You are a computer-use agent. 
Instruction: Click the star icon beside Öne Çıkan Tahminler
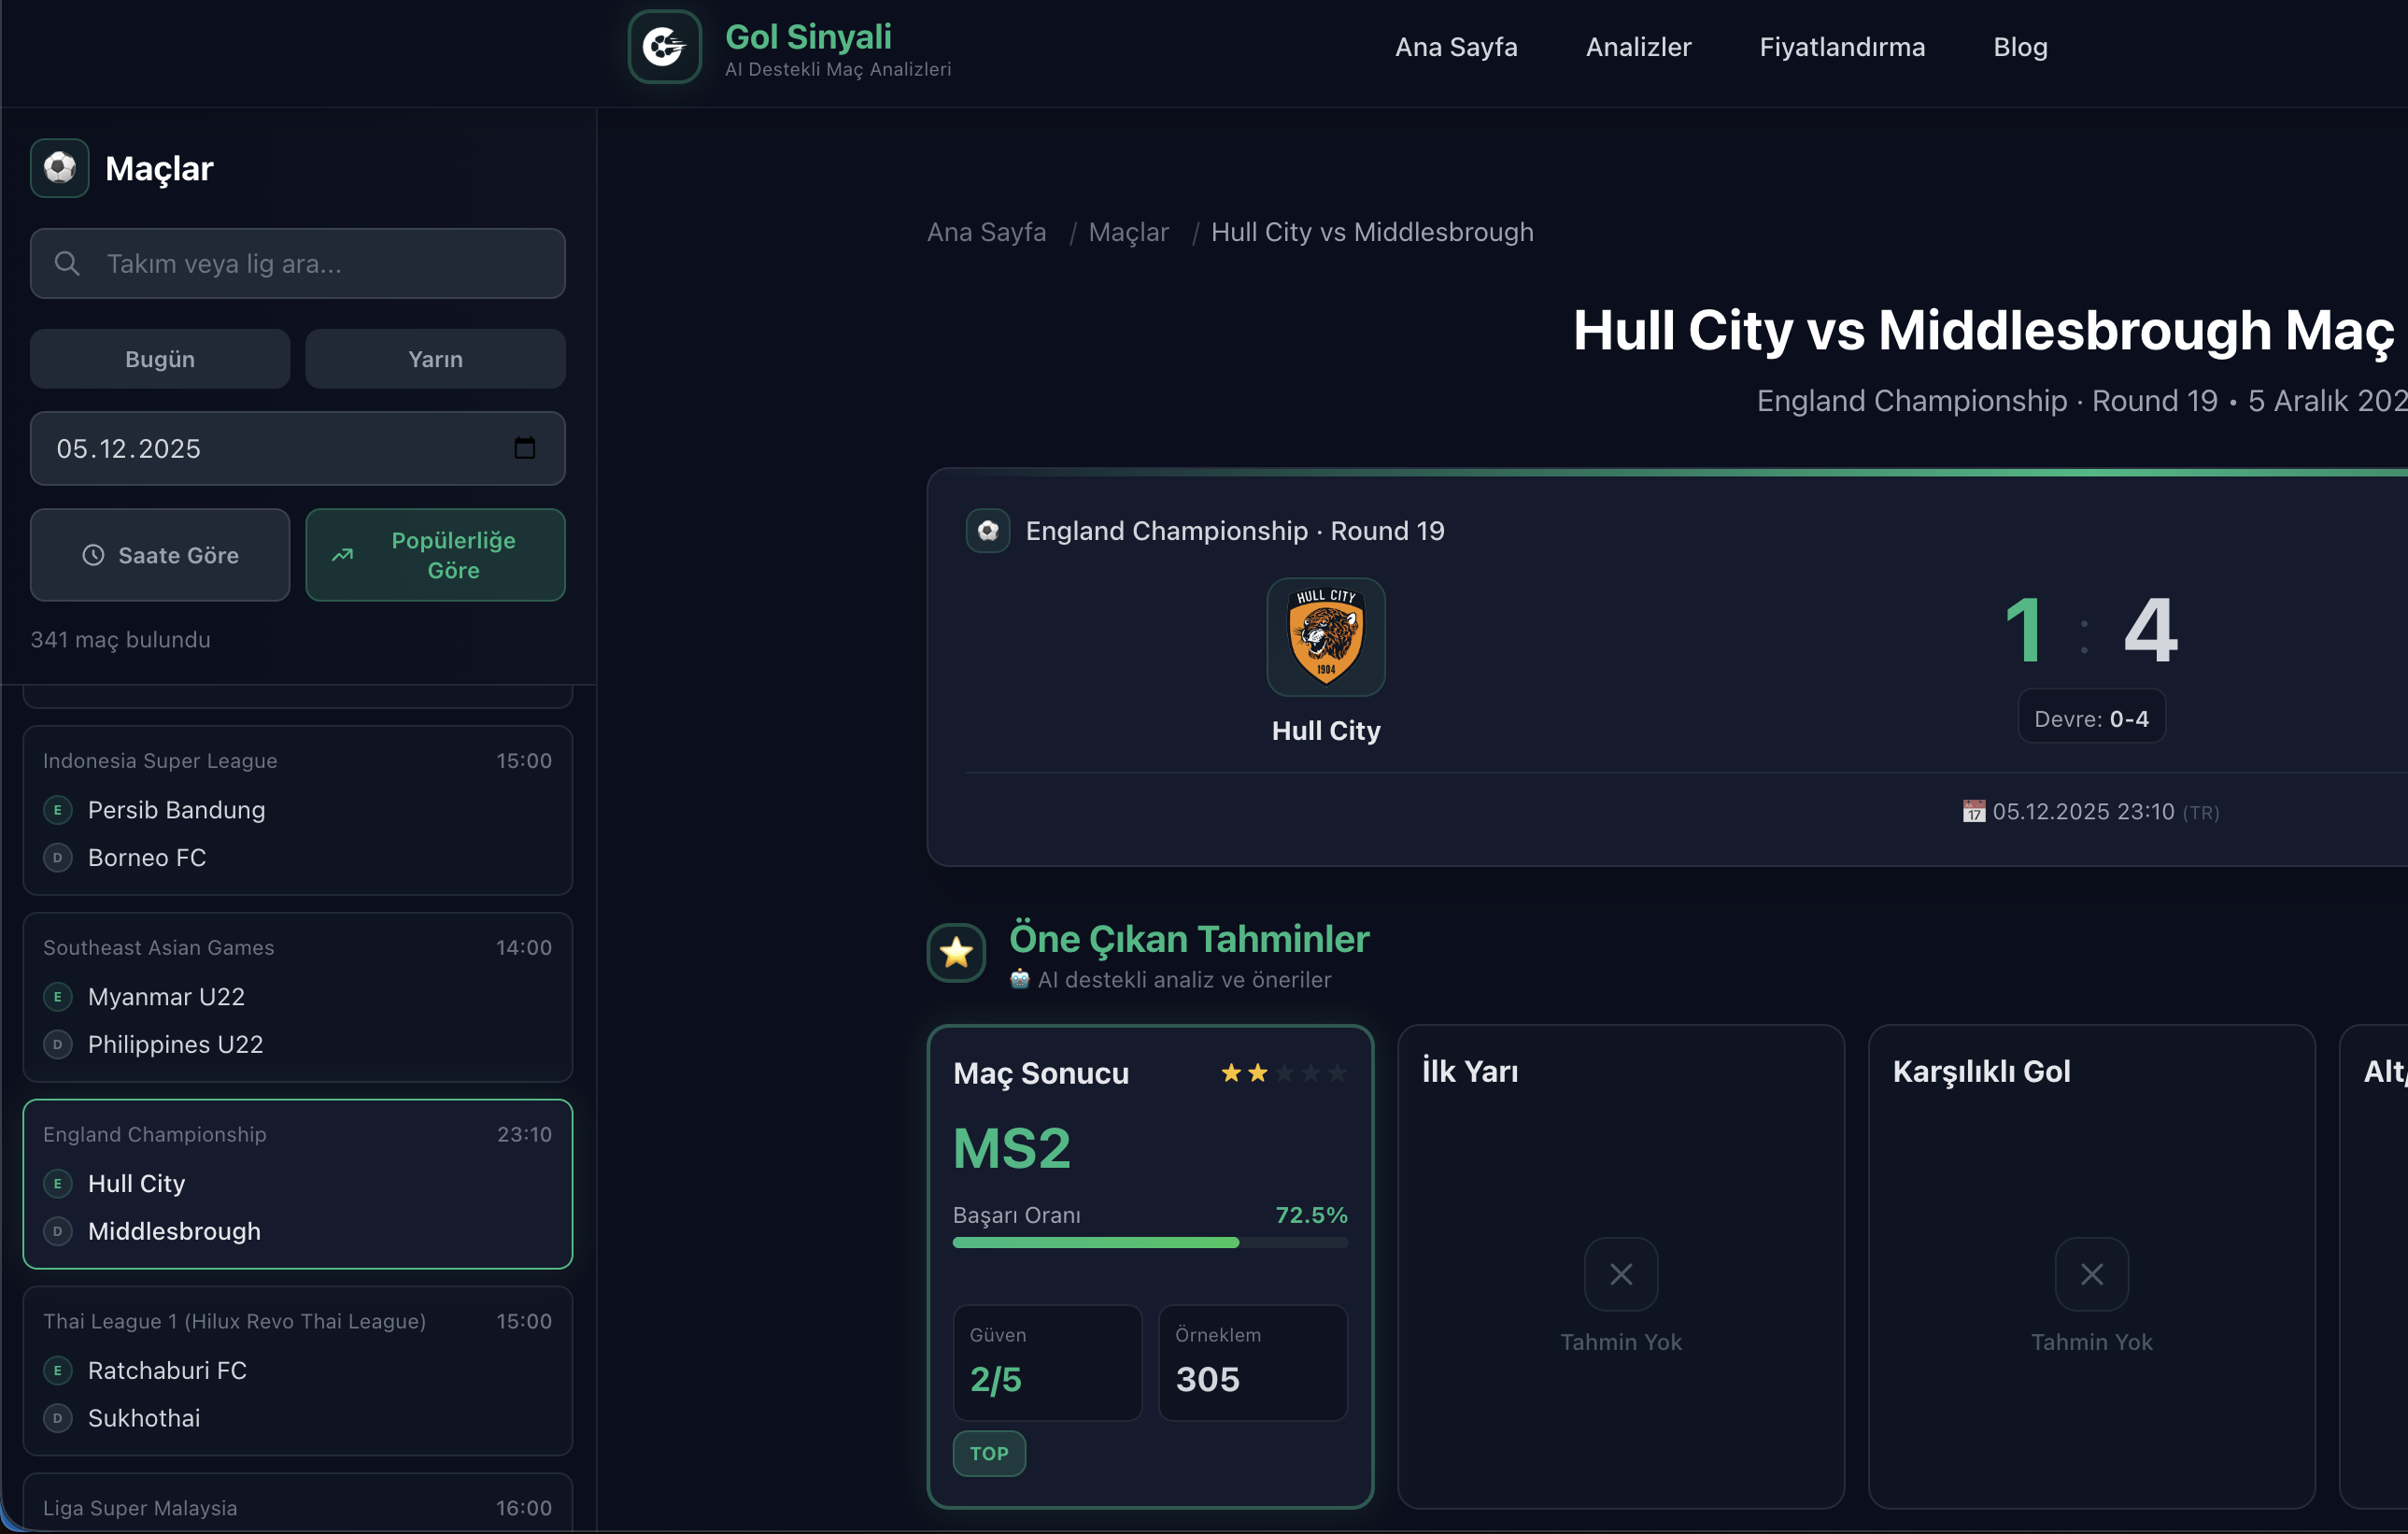(956, 952)
